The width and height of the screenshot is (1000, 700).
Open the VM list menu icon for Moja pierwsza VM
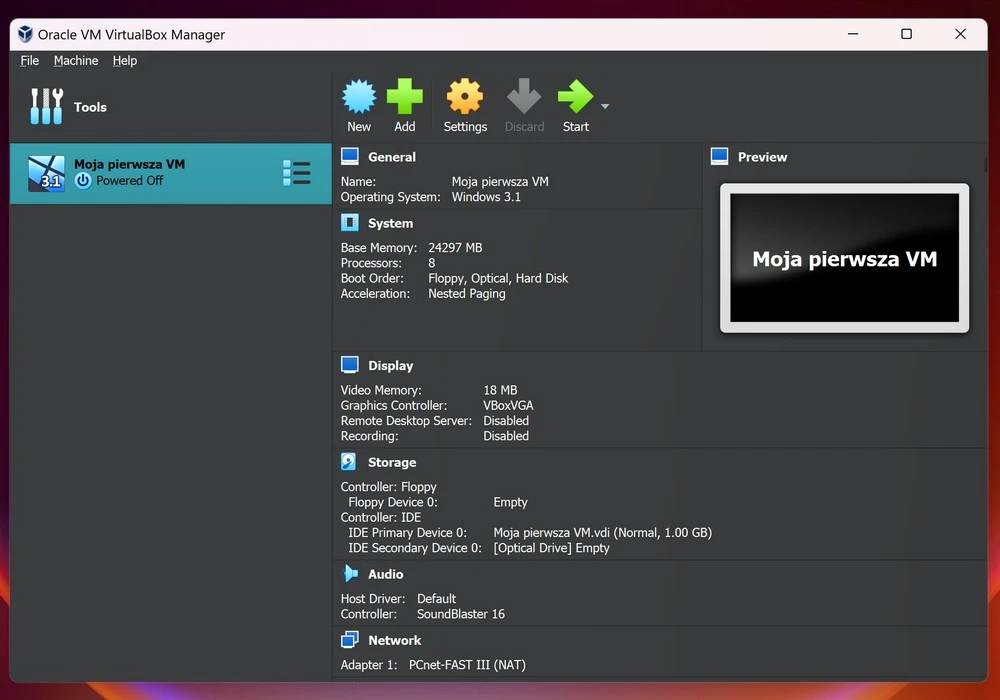[297, 173]
